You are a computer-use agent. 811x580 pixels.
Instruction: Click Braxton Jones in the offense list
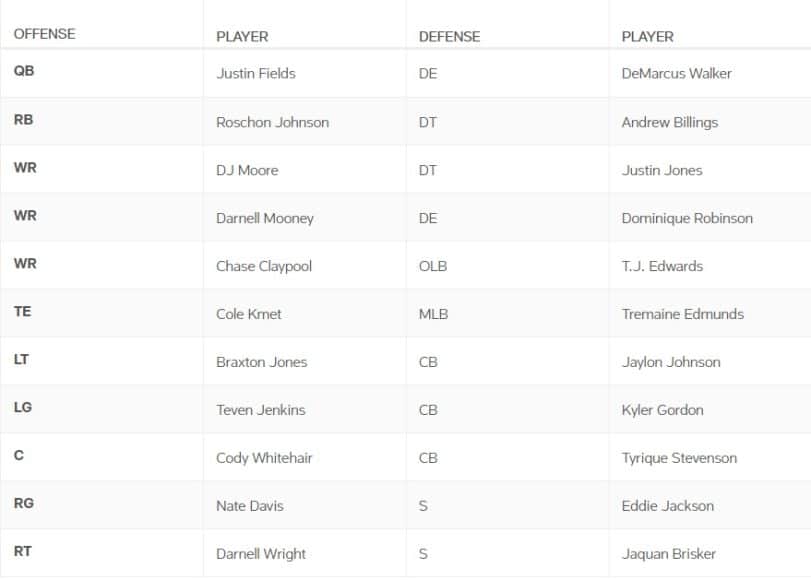[x=262, y=362]
